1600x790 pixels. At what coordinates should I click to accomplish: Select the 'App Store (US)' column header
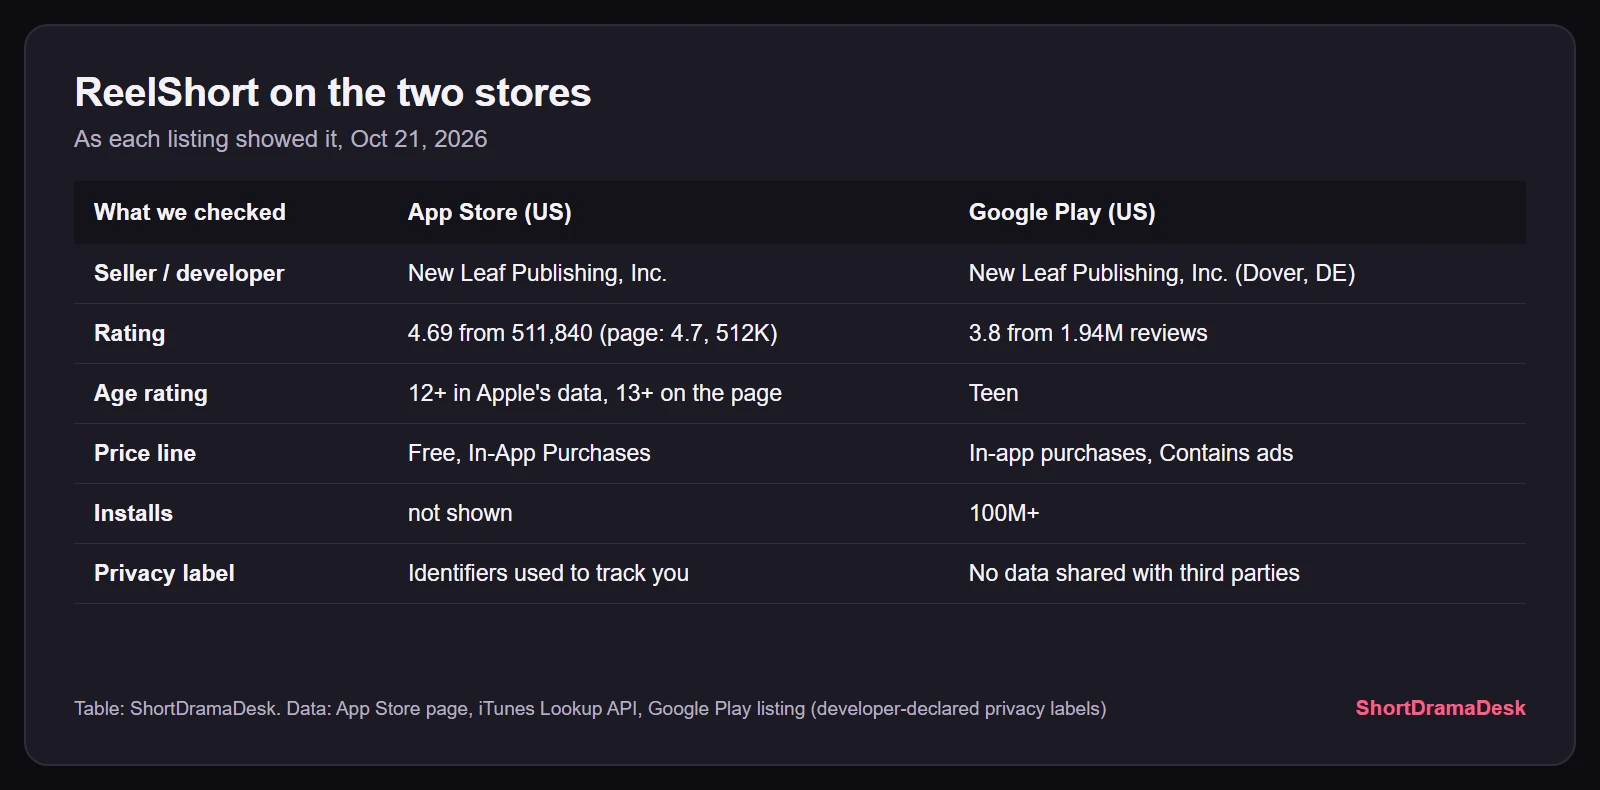(x=490, y=212)
